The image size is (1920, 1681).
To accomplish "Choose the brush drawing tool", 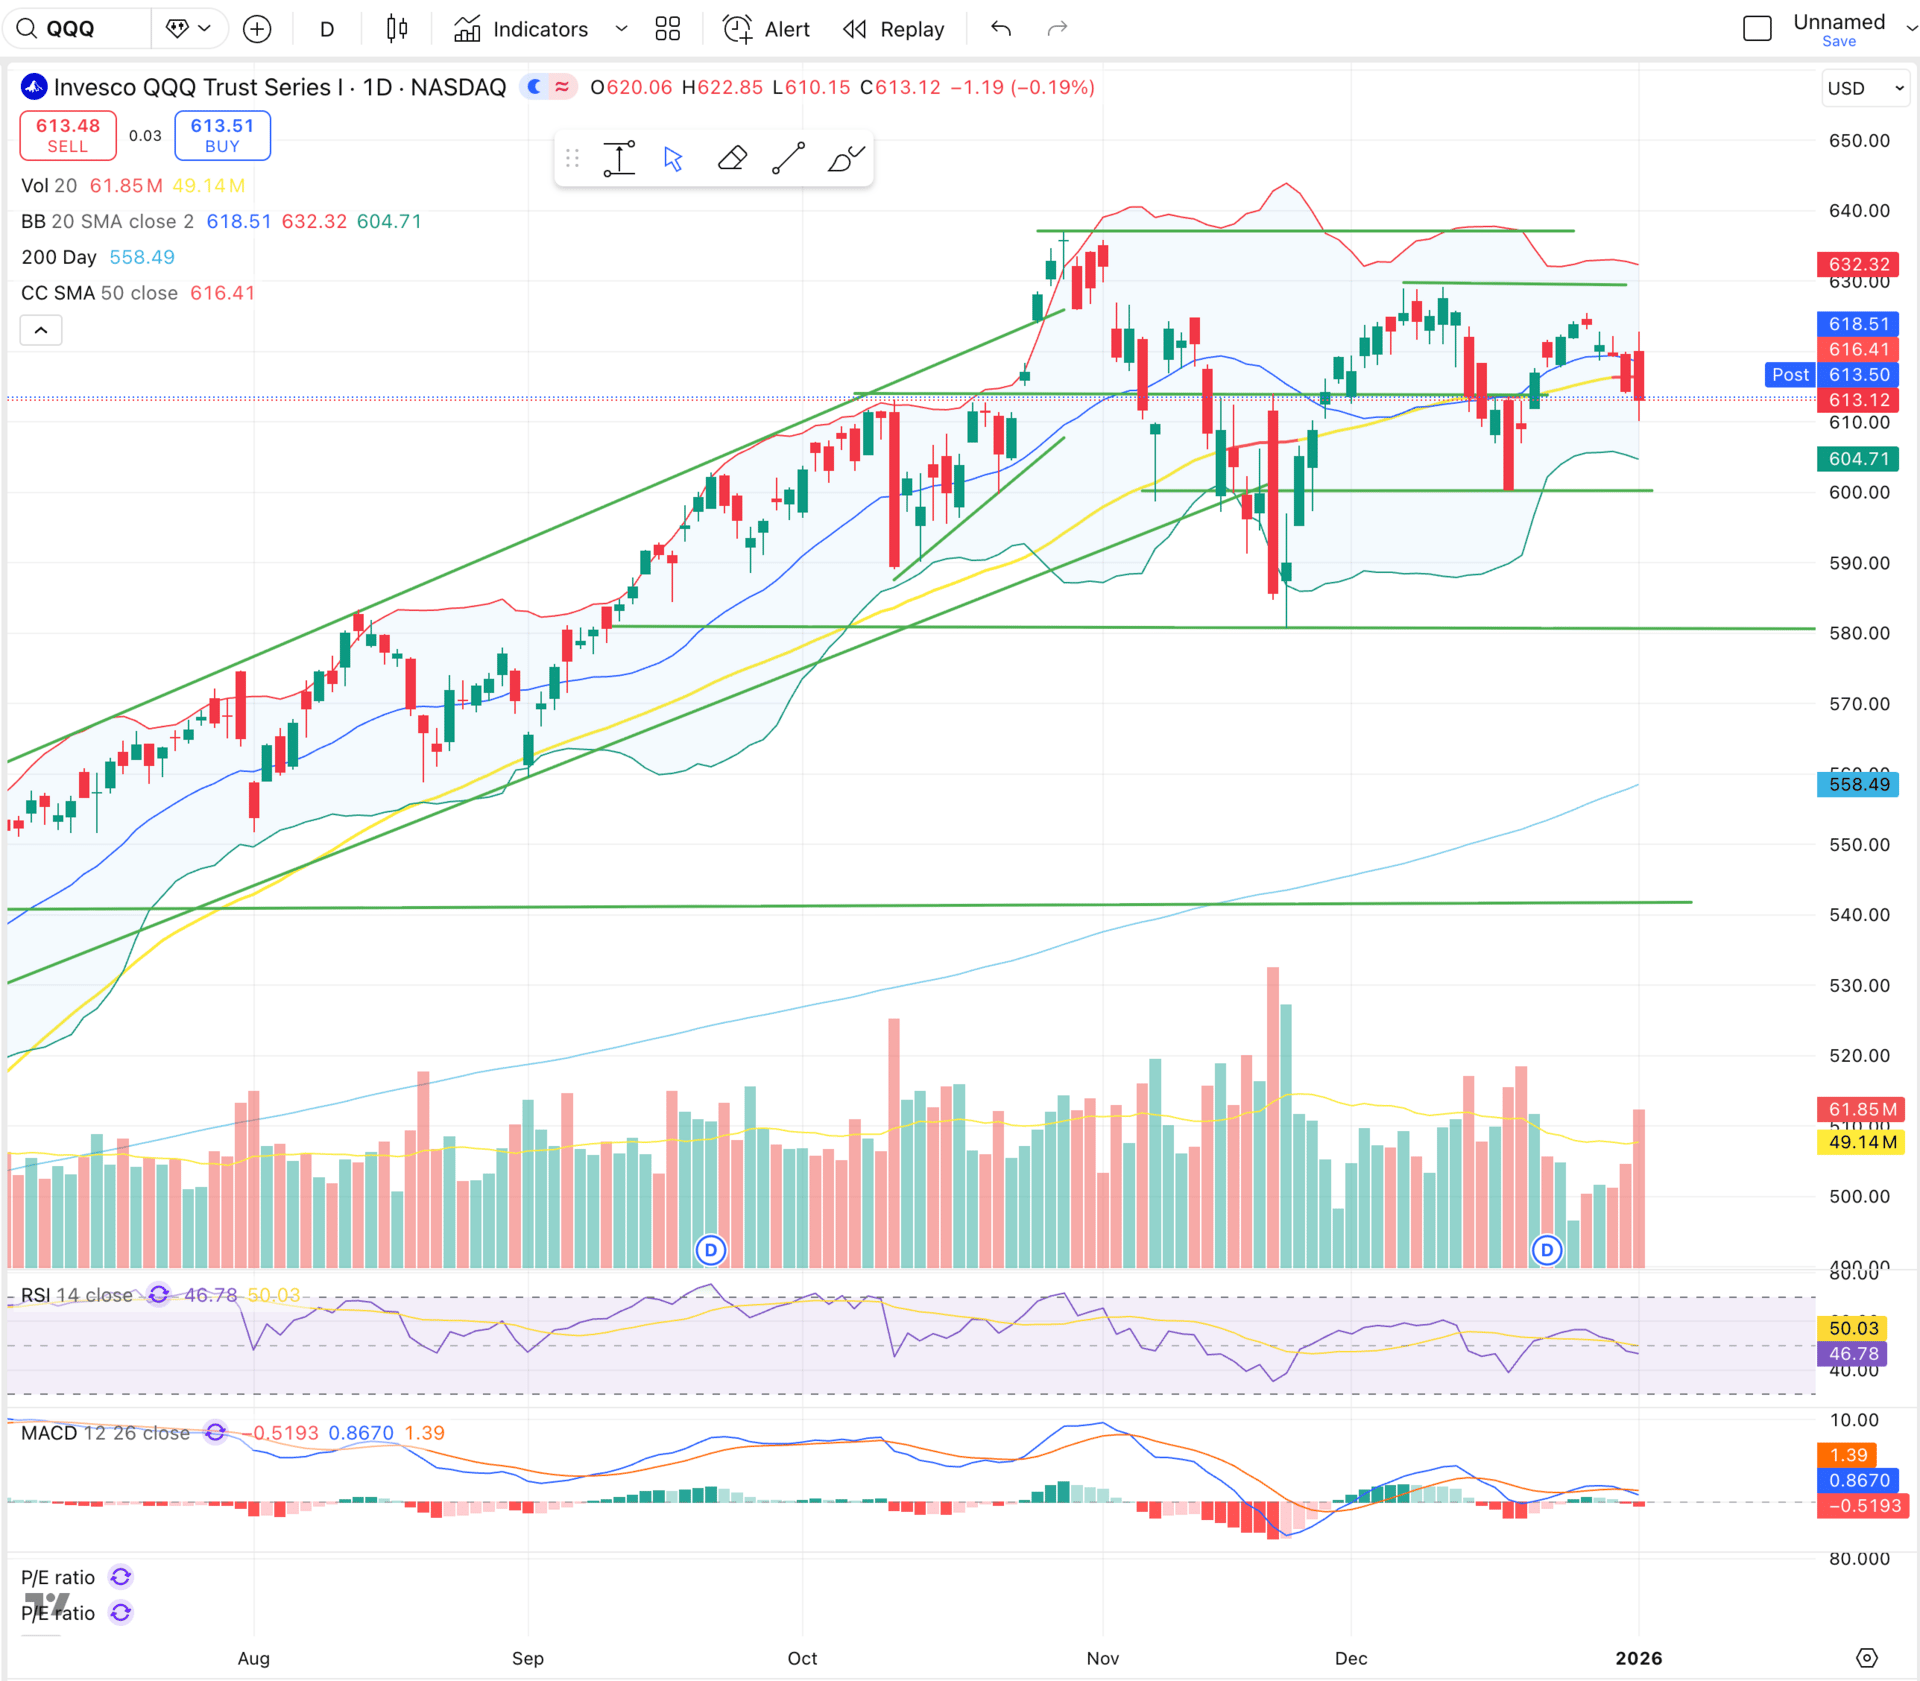I will pos(845,159).
